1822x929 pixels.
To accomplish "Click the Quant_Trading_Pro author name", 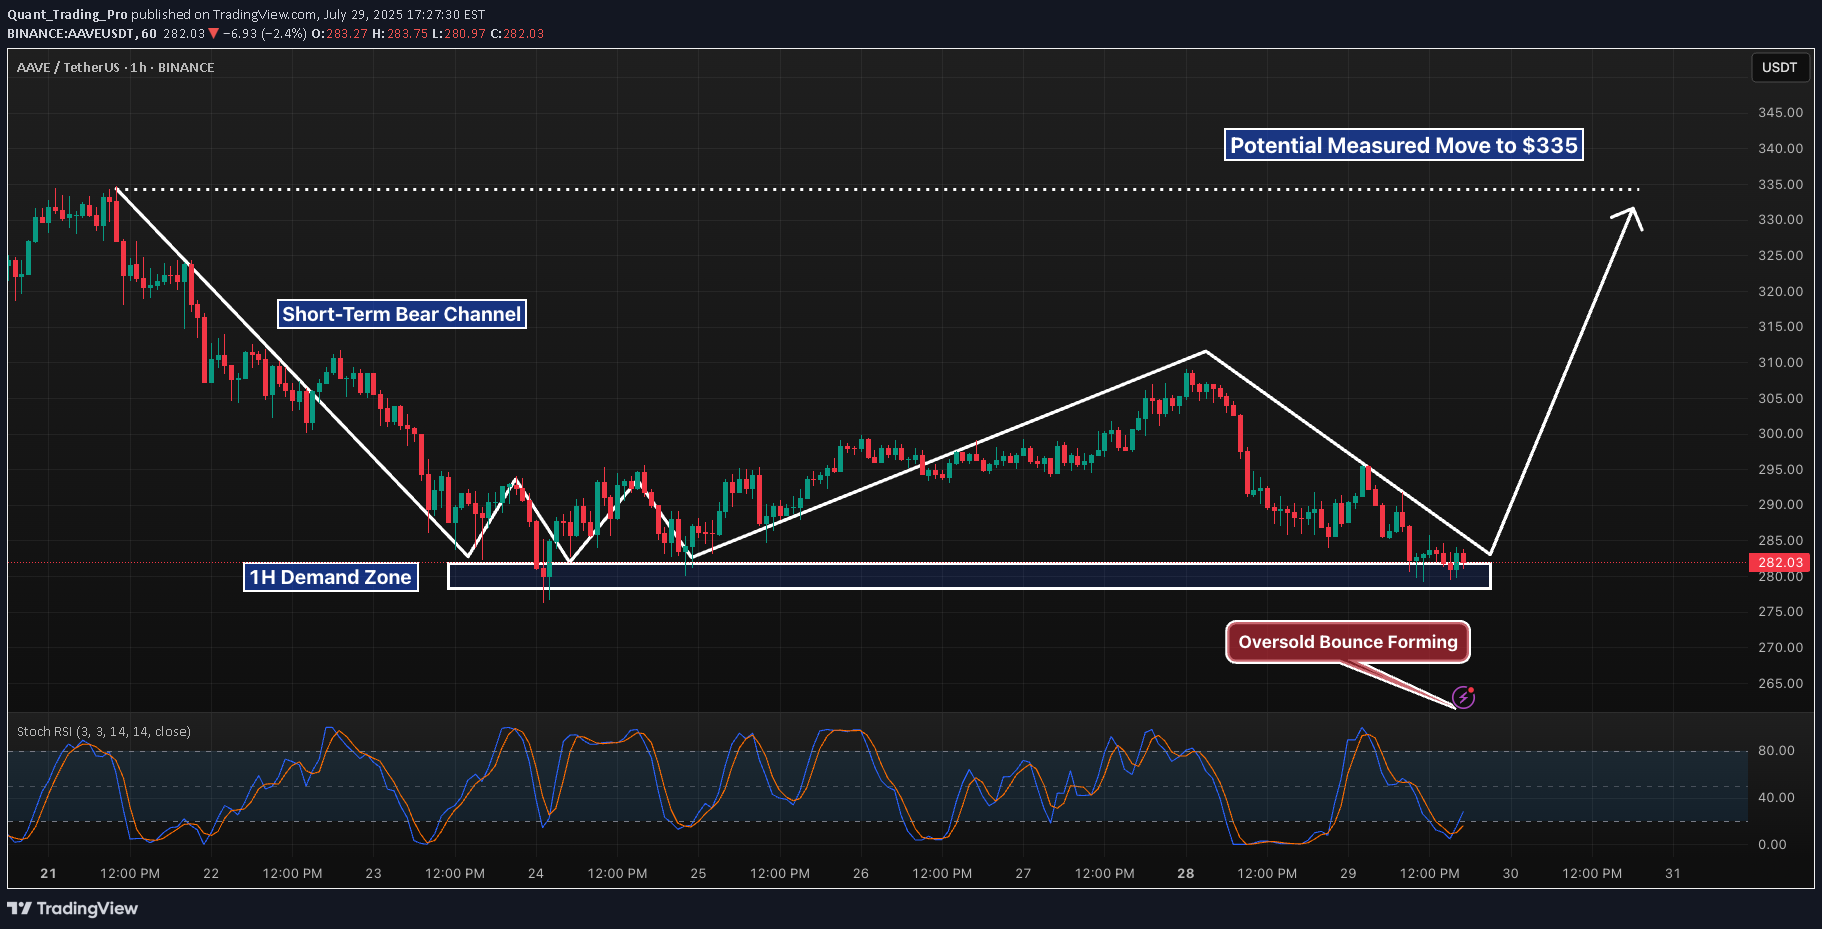I will 67,14.
